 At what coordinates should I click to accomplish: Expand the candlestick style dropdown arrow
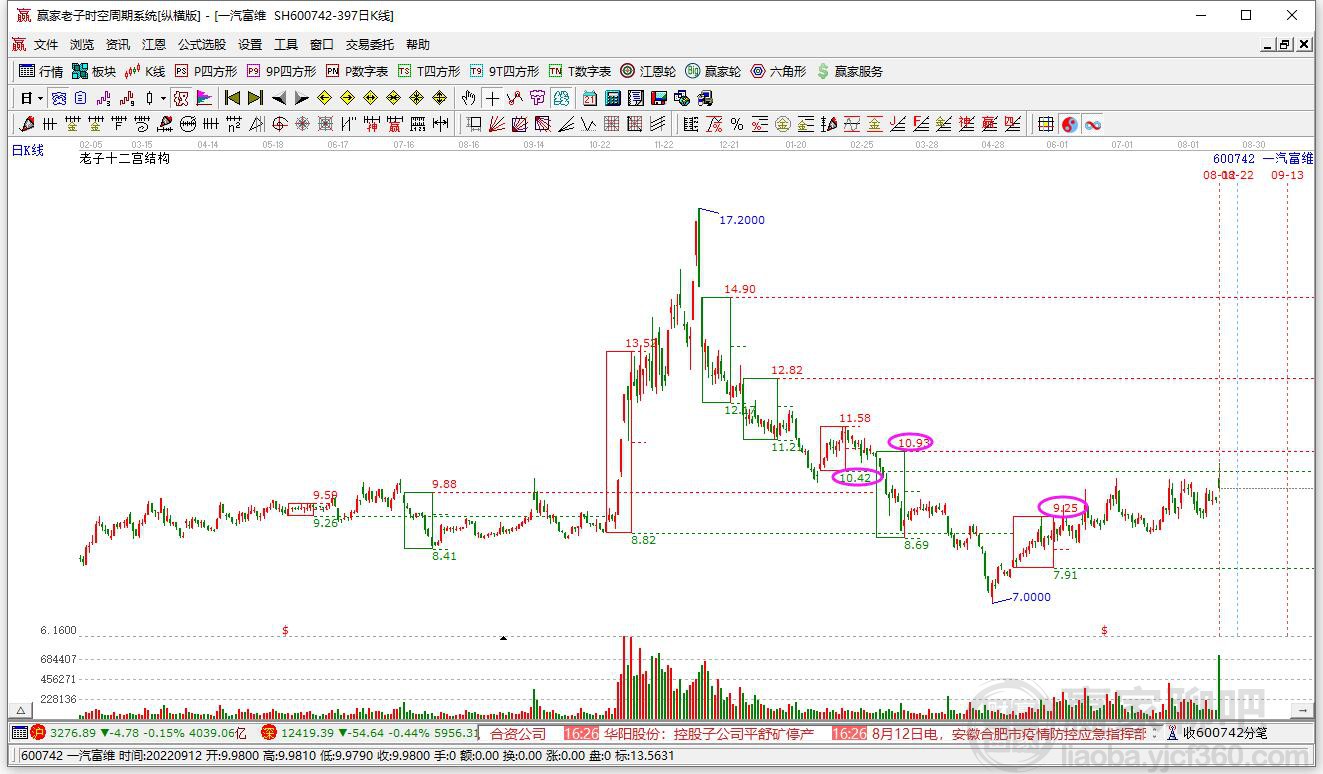[x=163, y=98]
